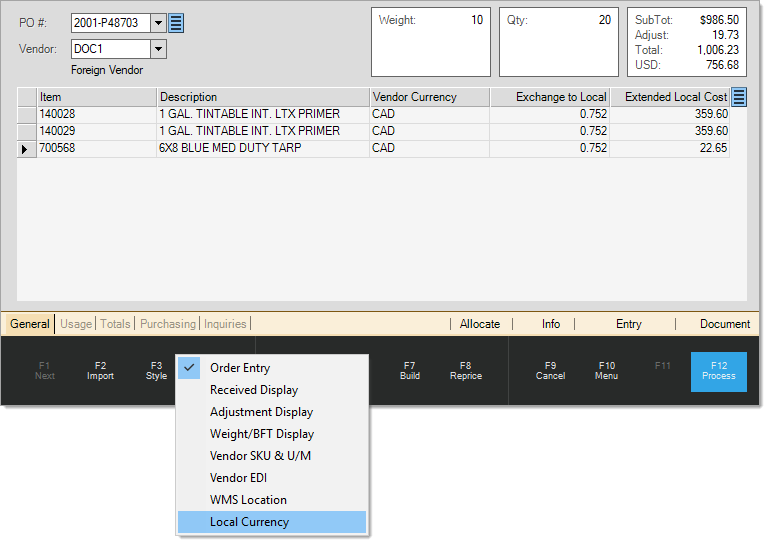Click the Item column header

coord(97,97)
